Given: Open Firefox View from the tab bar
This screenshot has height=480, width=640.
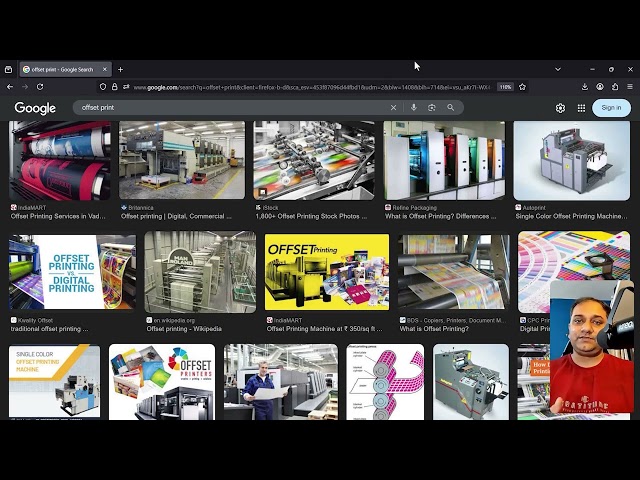Looking at the screenshot, I should [8, 69].
